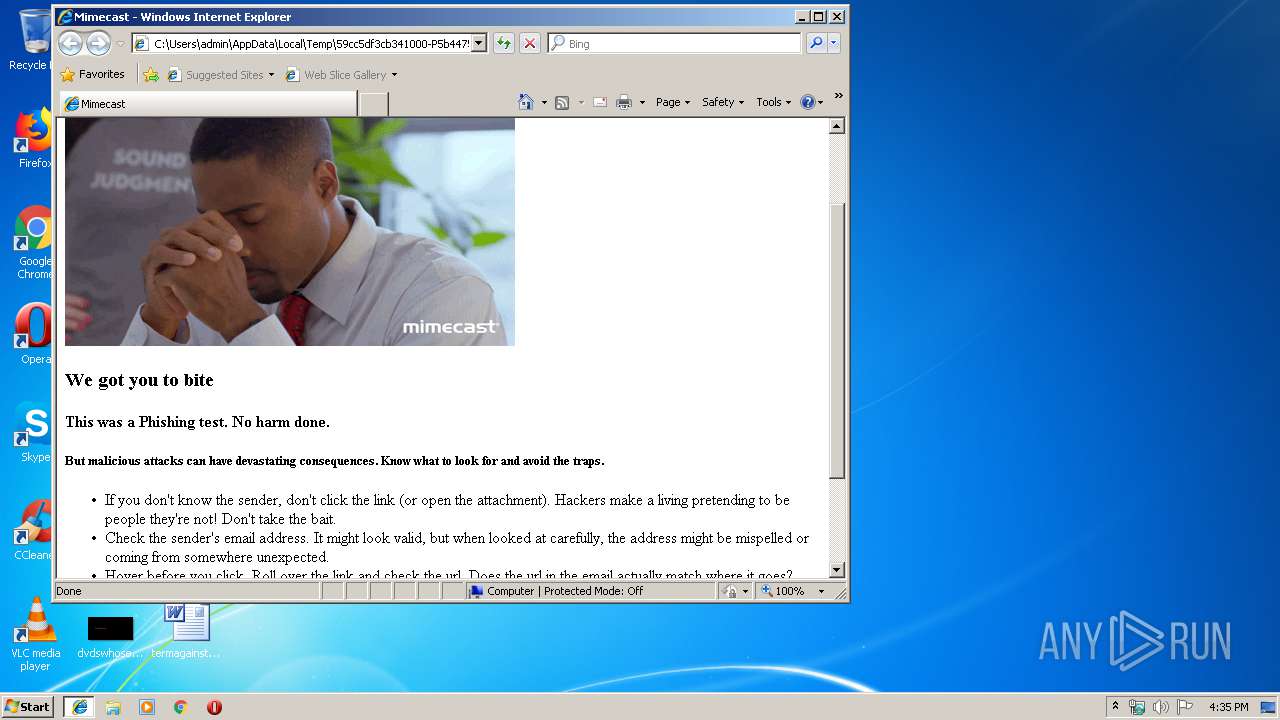The height and width of the screenshot is (720, 1280).
Task: Open the Safety menu
Action: click(x=723, y=102)
